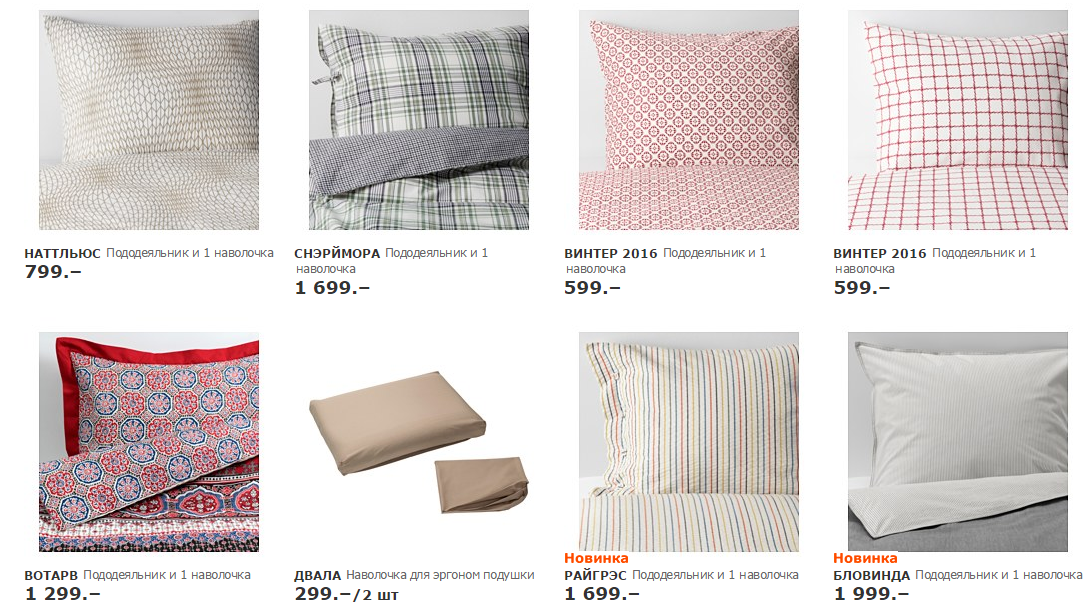Open the СНЭРЙМОРА product title link
The width and height of the screenshot is (1090, 610).
click(337, 254)
